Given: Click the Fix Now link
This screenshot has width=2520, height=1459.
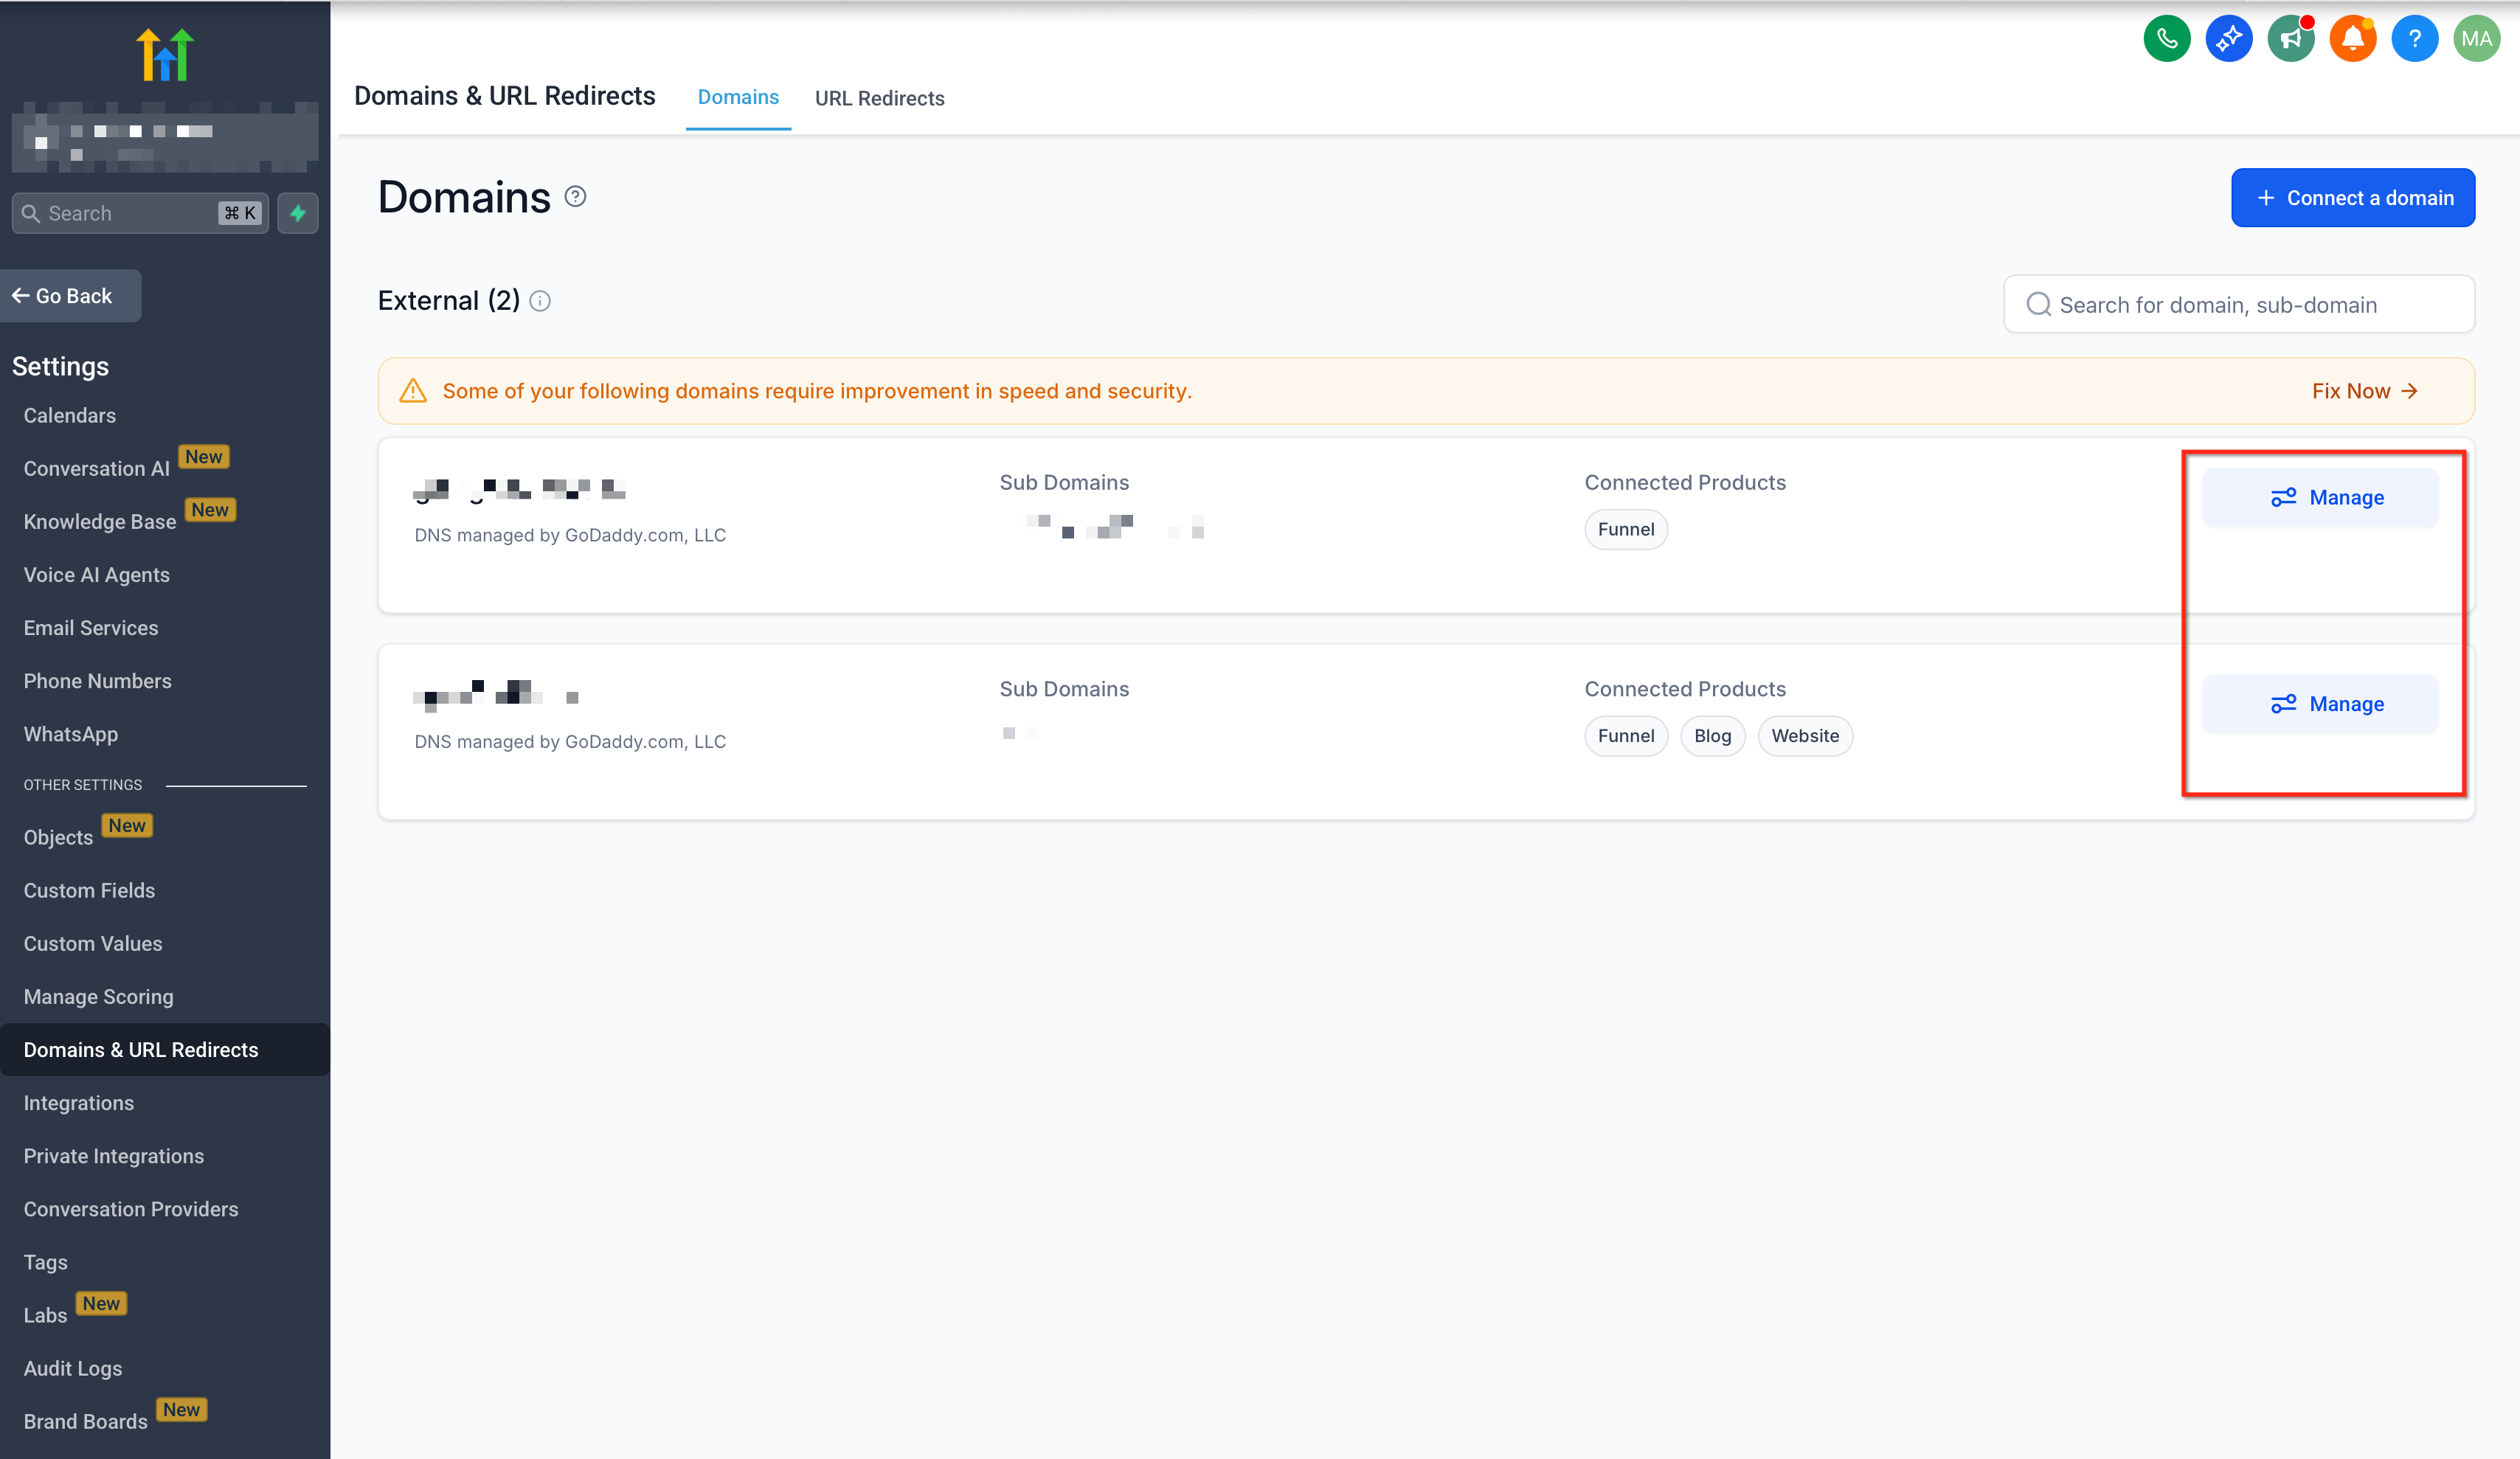Looking at the screenshot, I should pos(2364,391).
